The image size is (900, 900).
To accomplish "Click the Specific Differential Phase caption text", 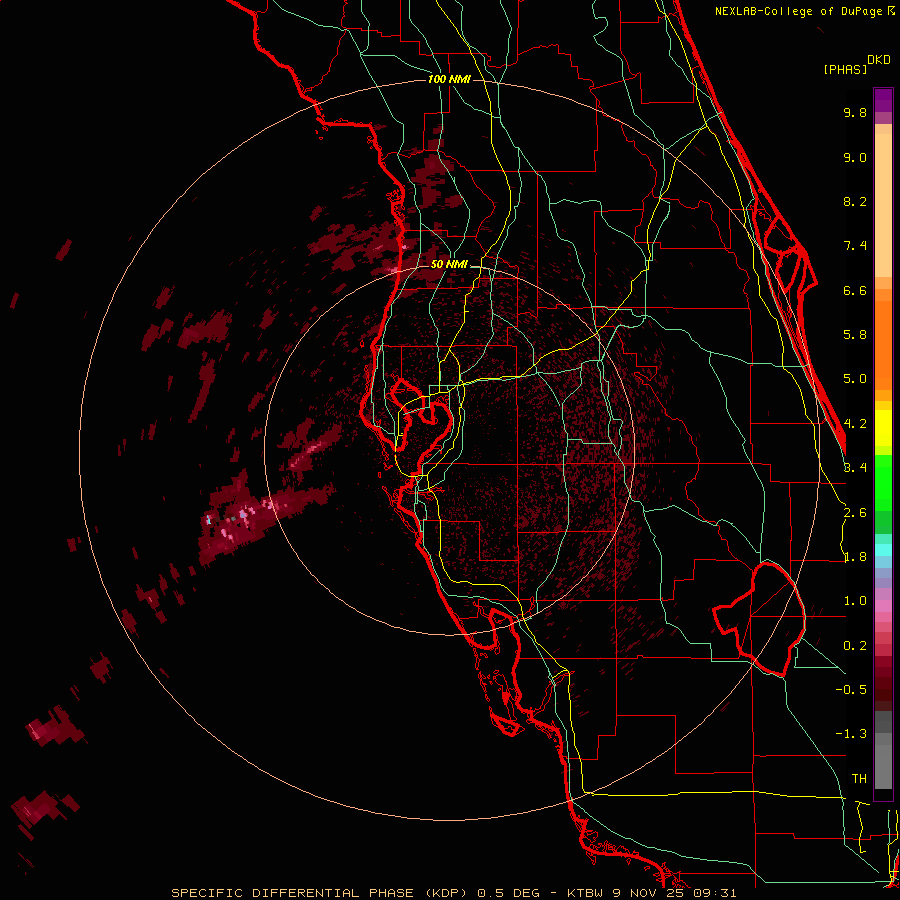I will (x=453, y=893).
